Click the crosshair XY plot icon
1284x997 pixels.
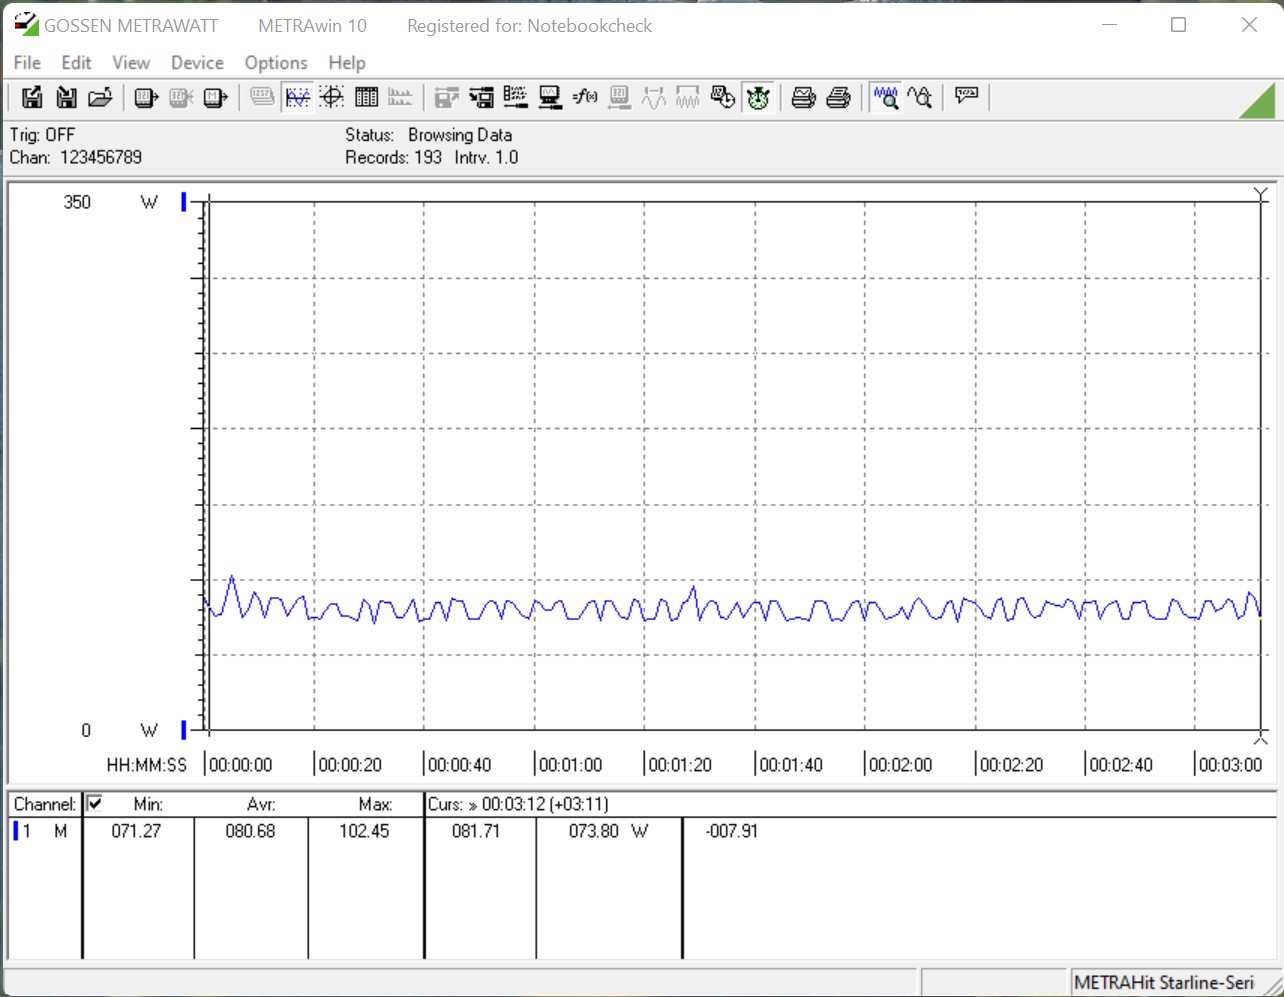tap(332, 97)
